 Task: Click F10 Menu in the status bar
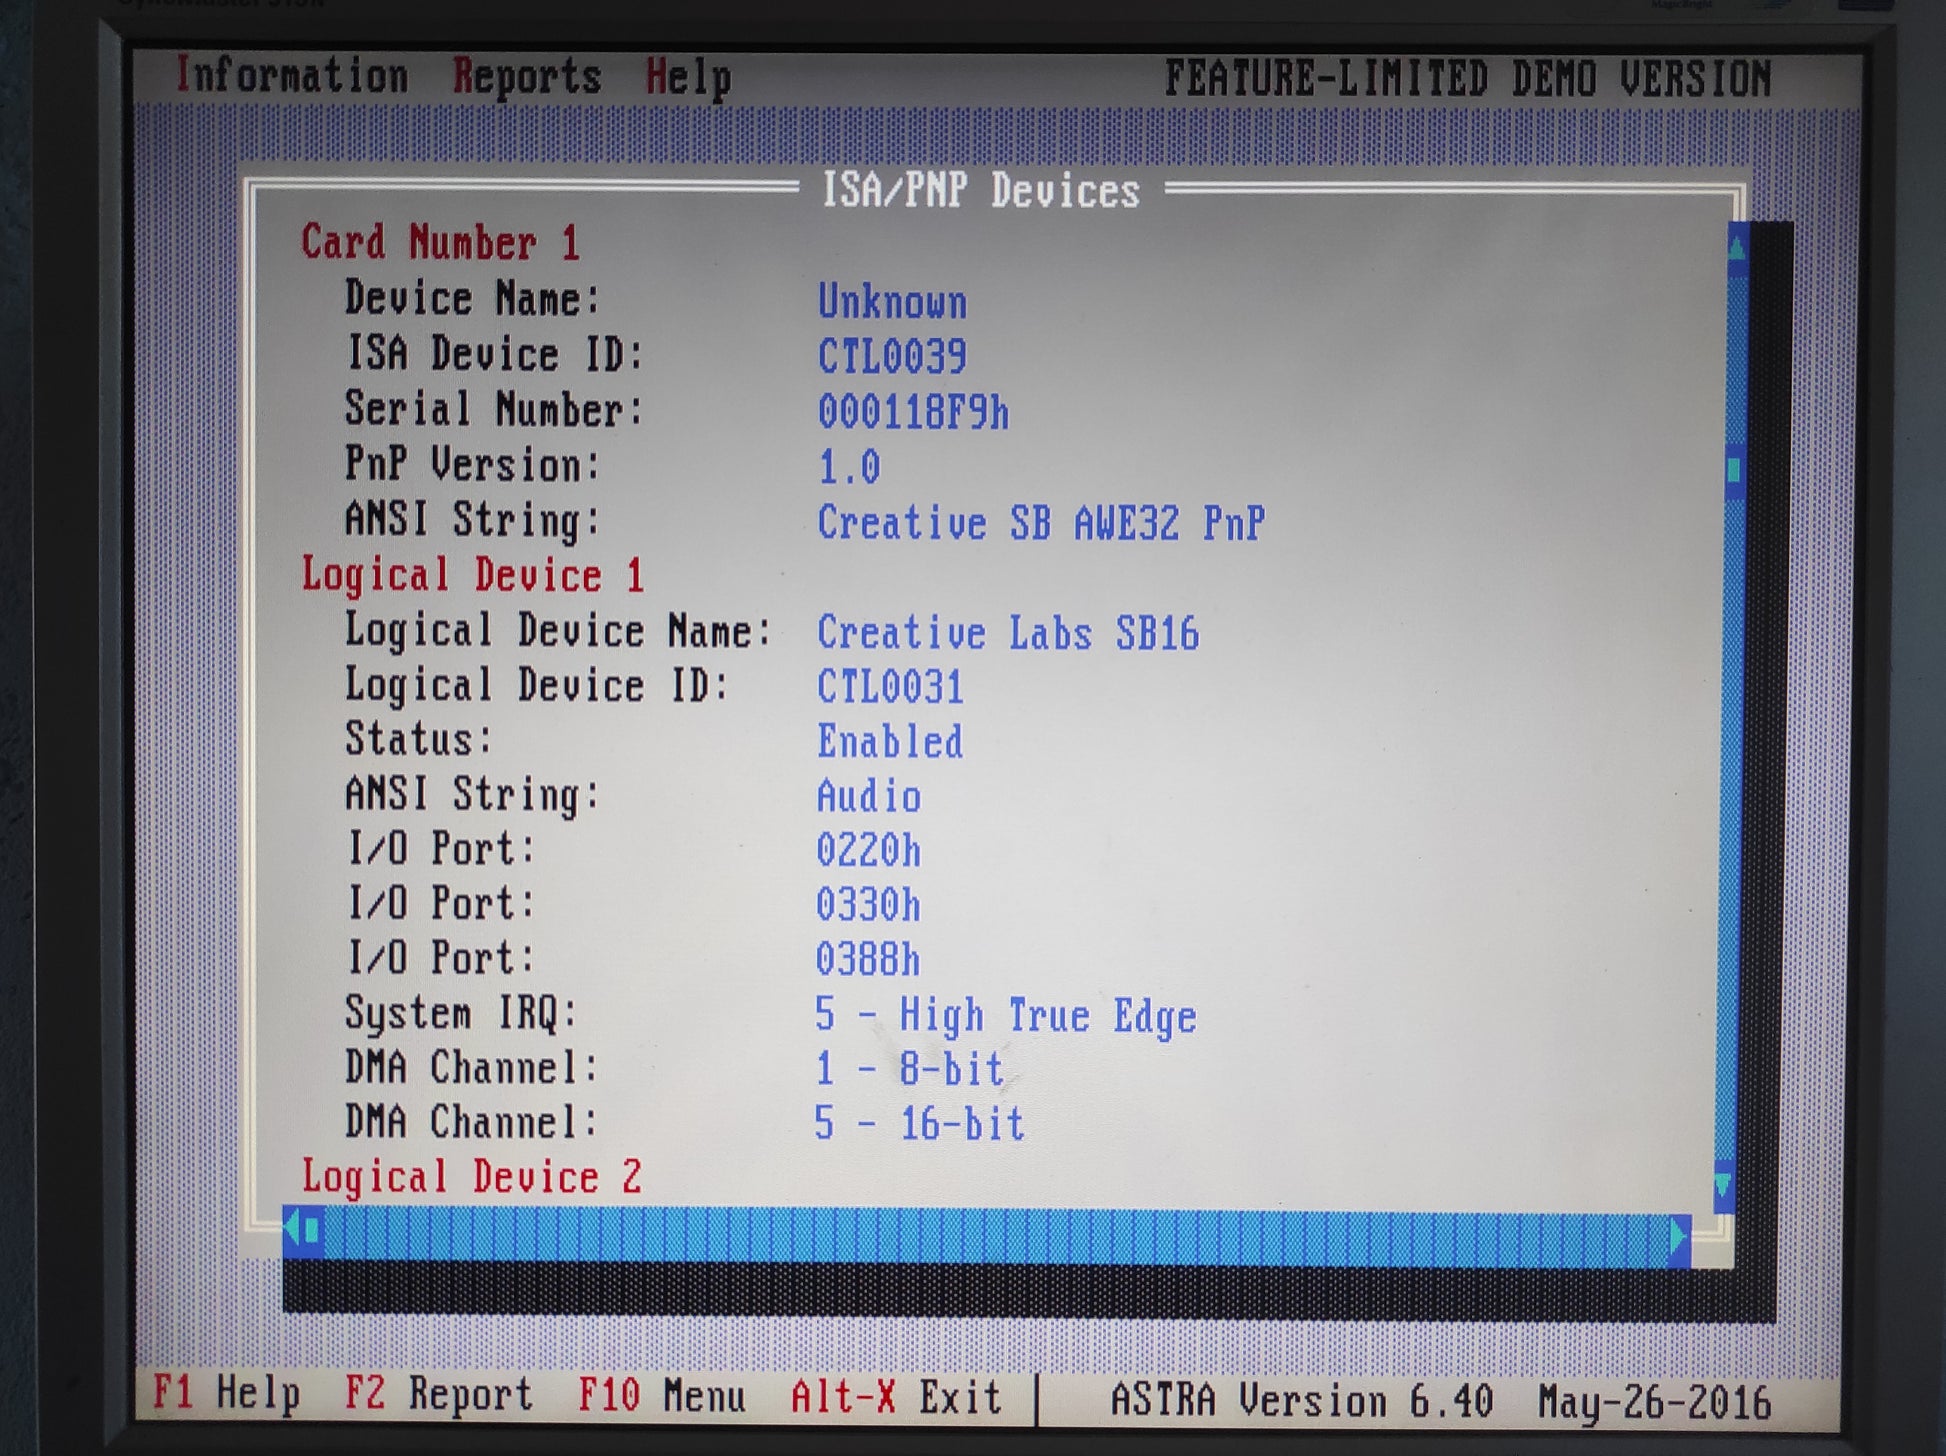click(x=662, y=1395)
